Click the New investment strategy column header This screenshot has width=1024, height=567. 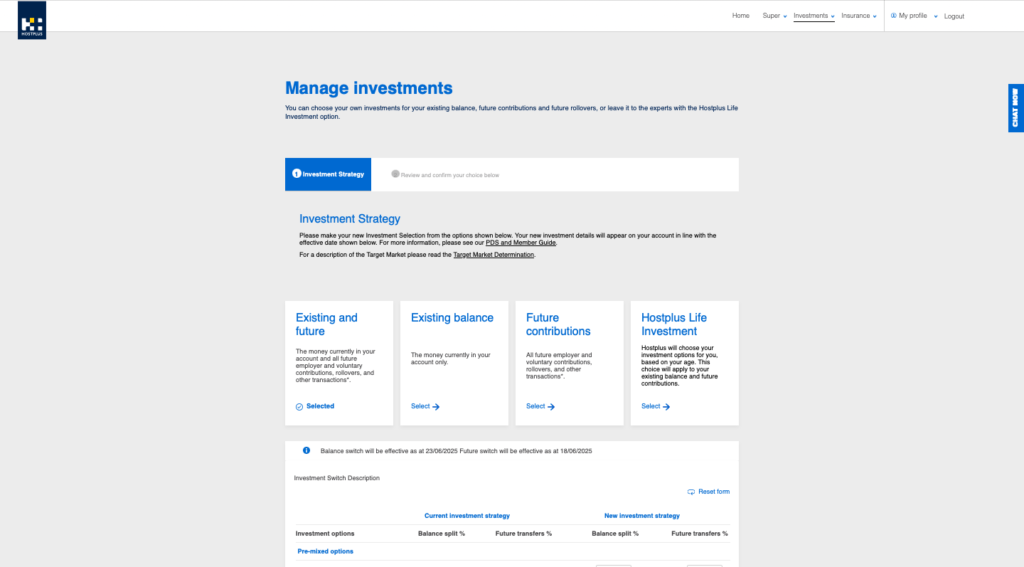642,516
